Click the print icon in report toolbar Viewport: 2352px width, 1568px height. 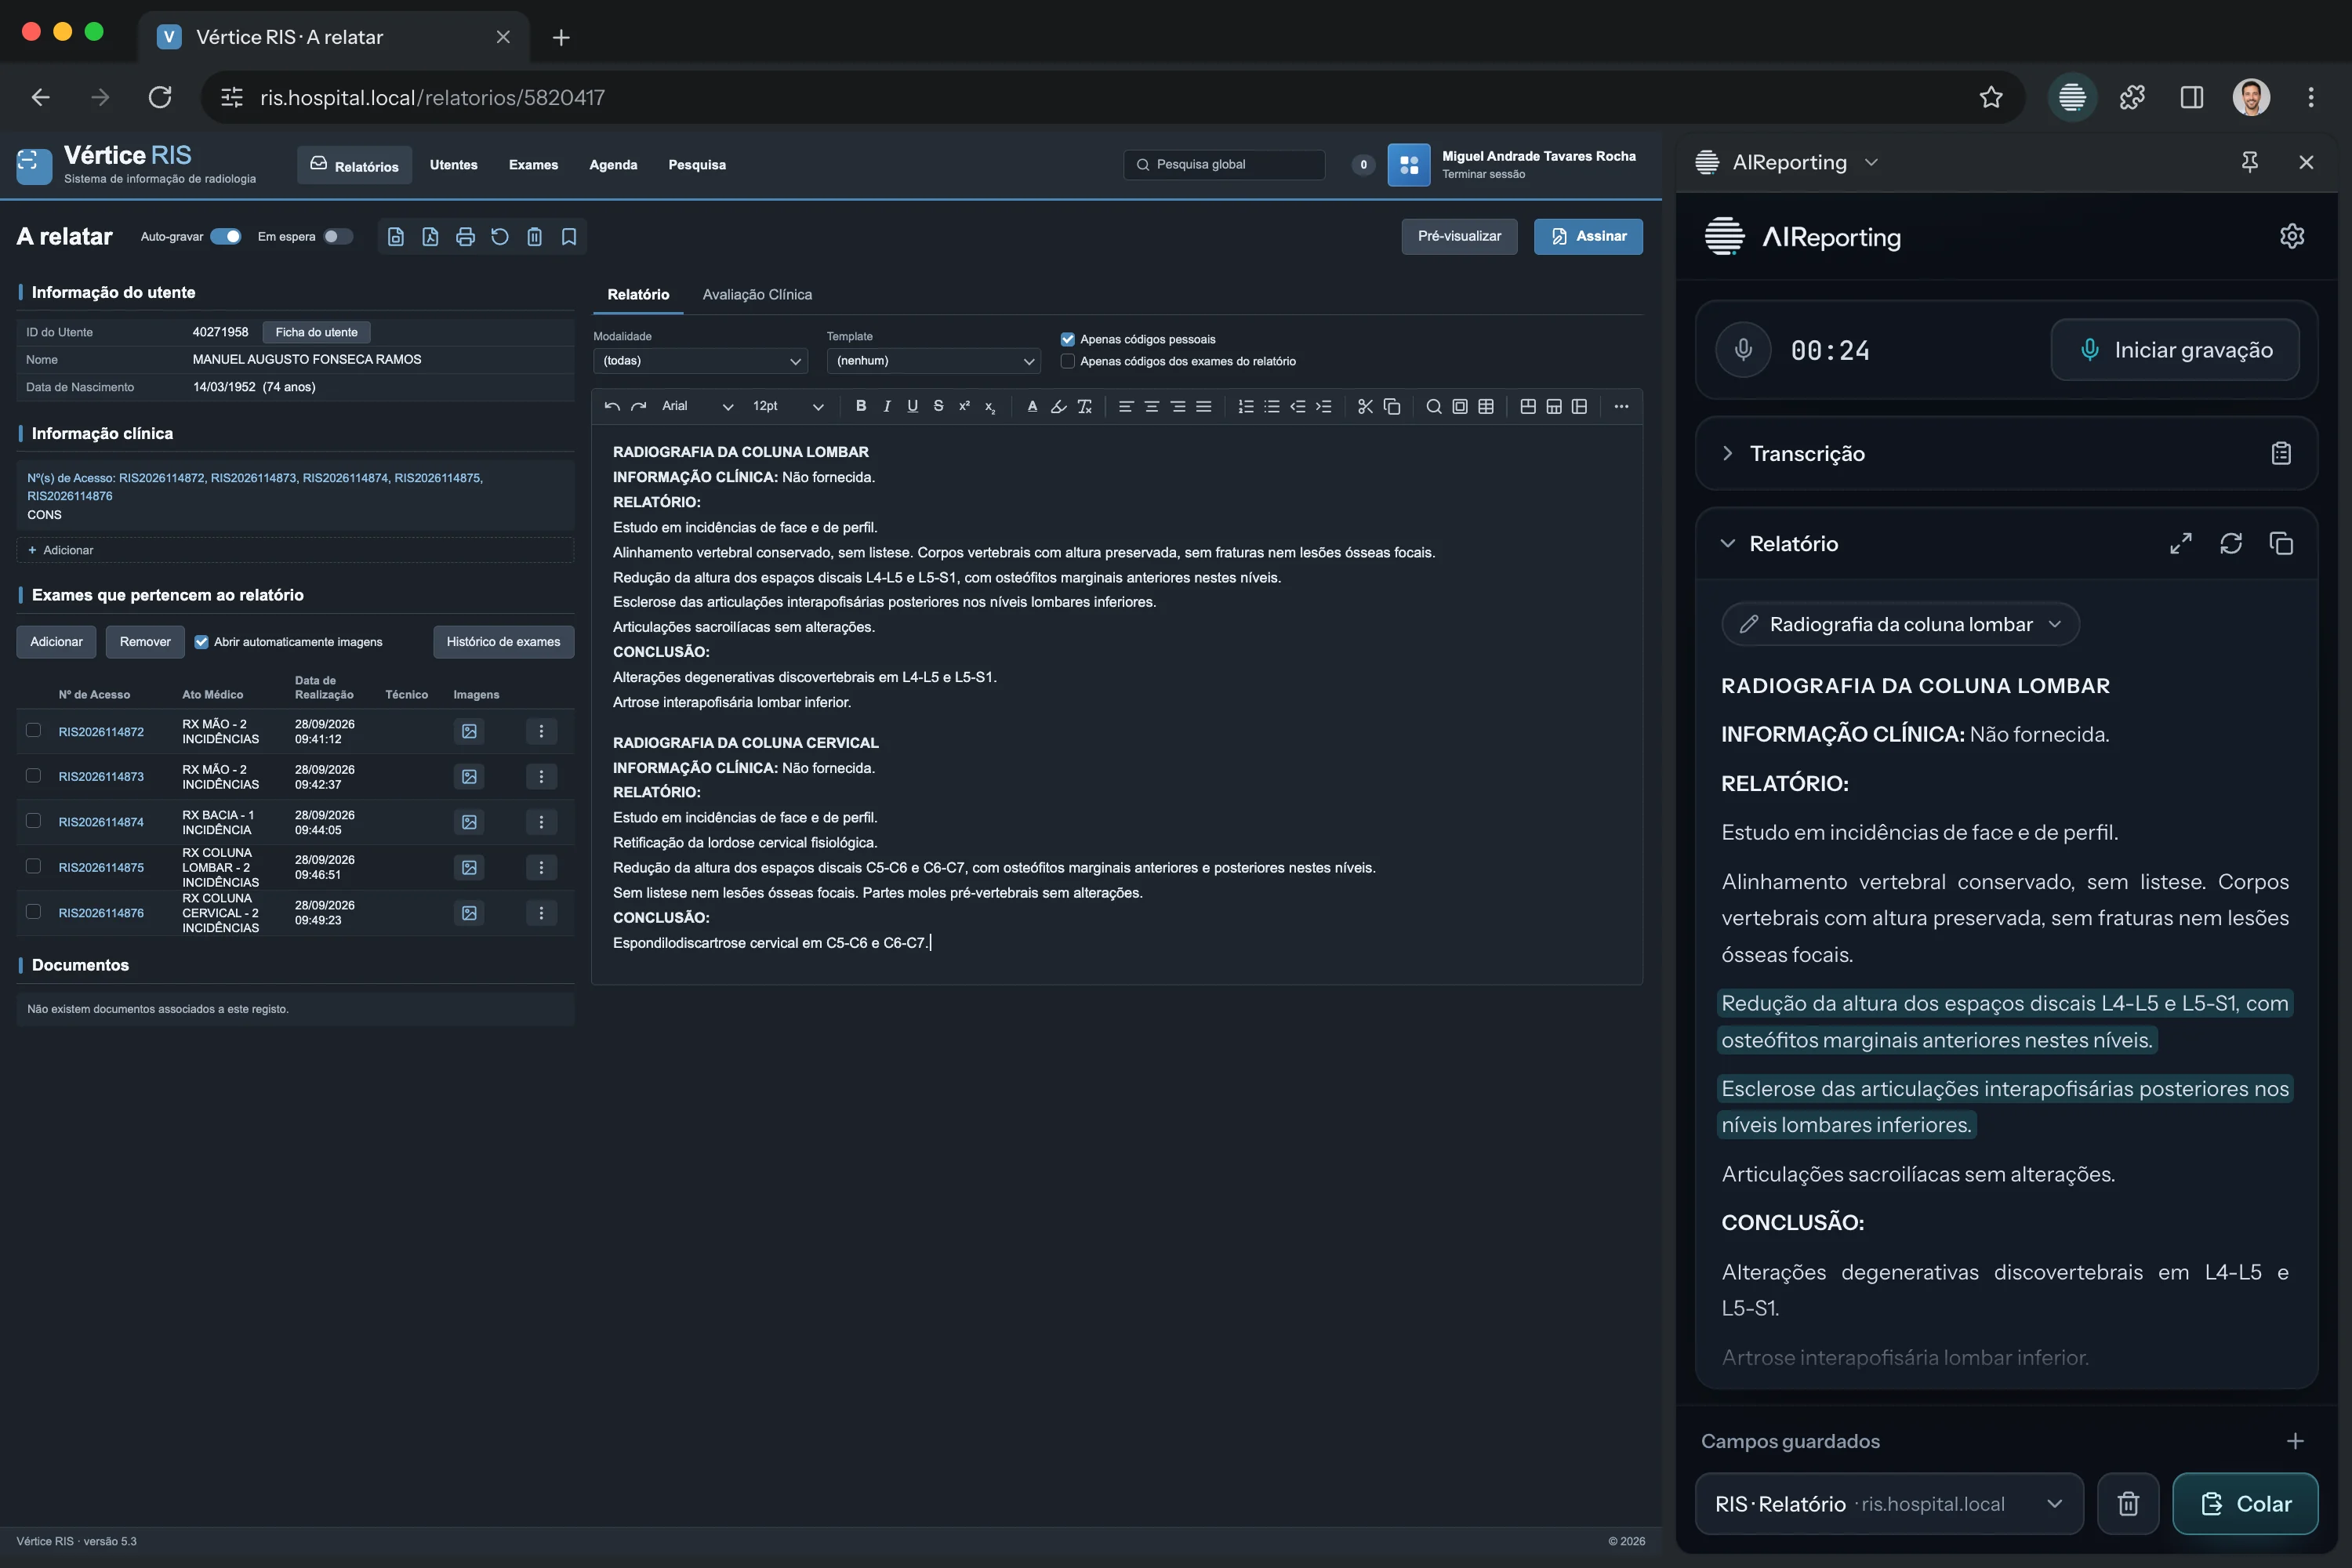click(465, 237)
